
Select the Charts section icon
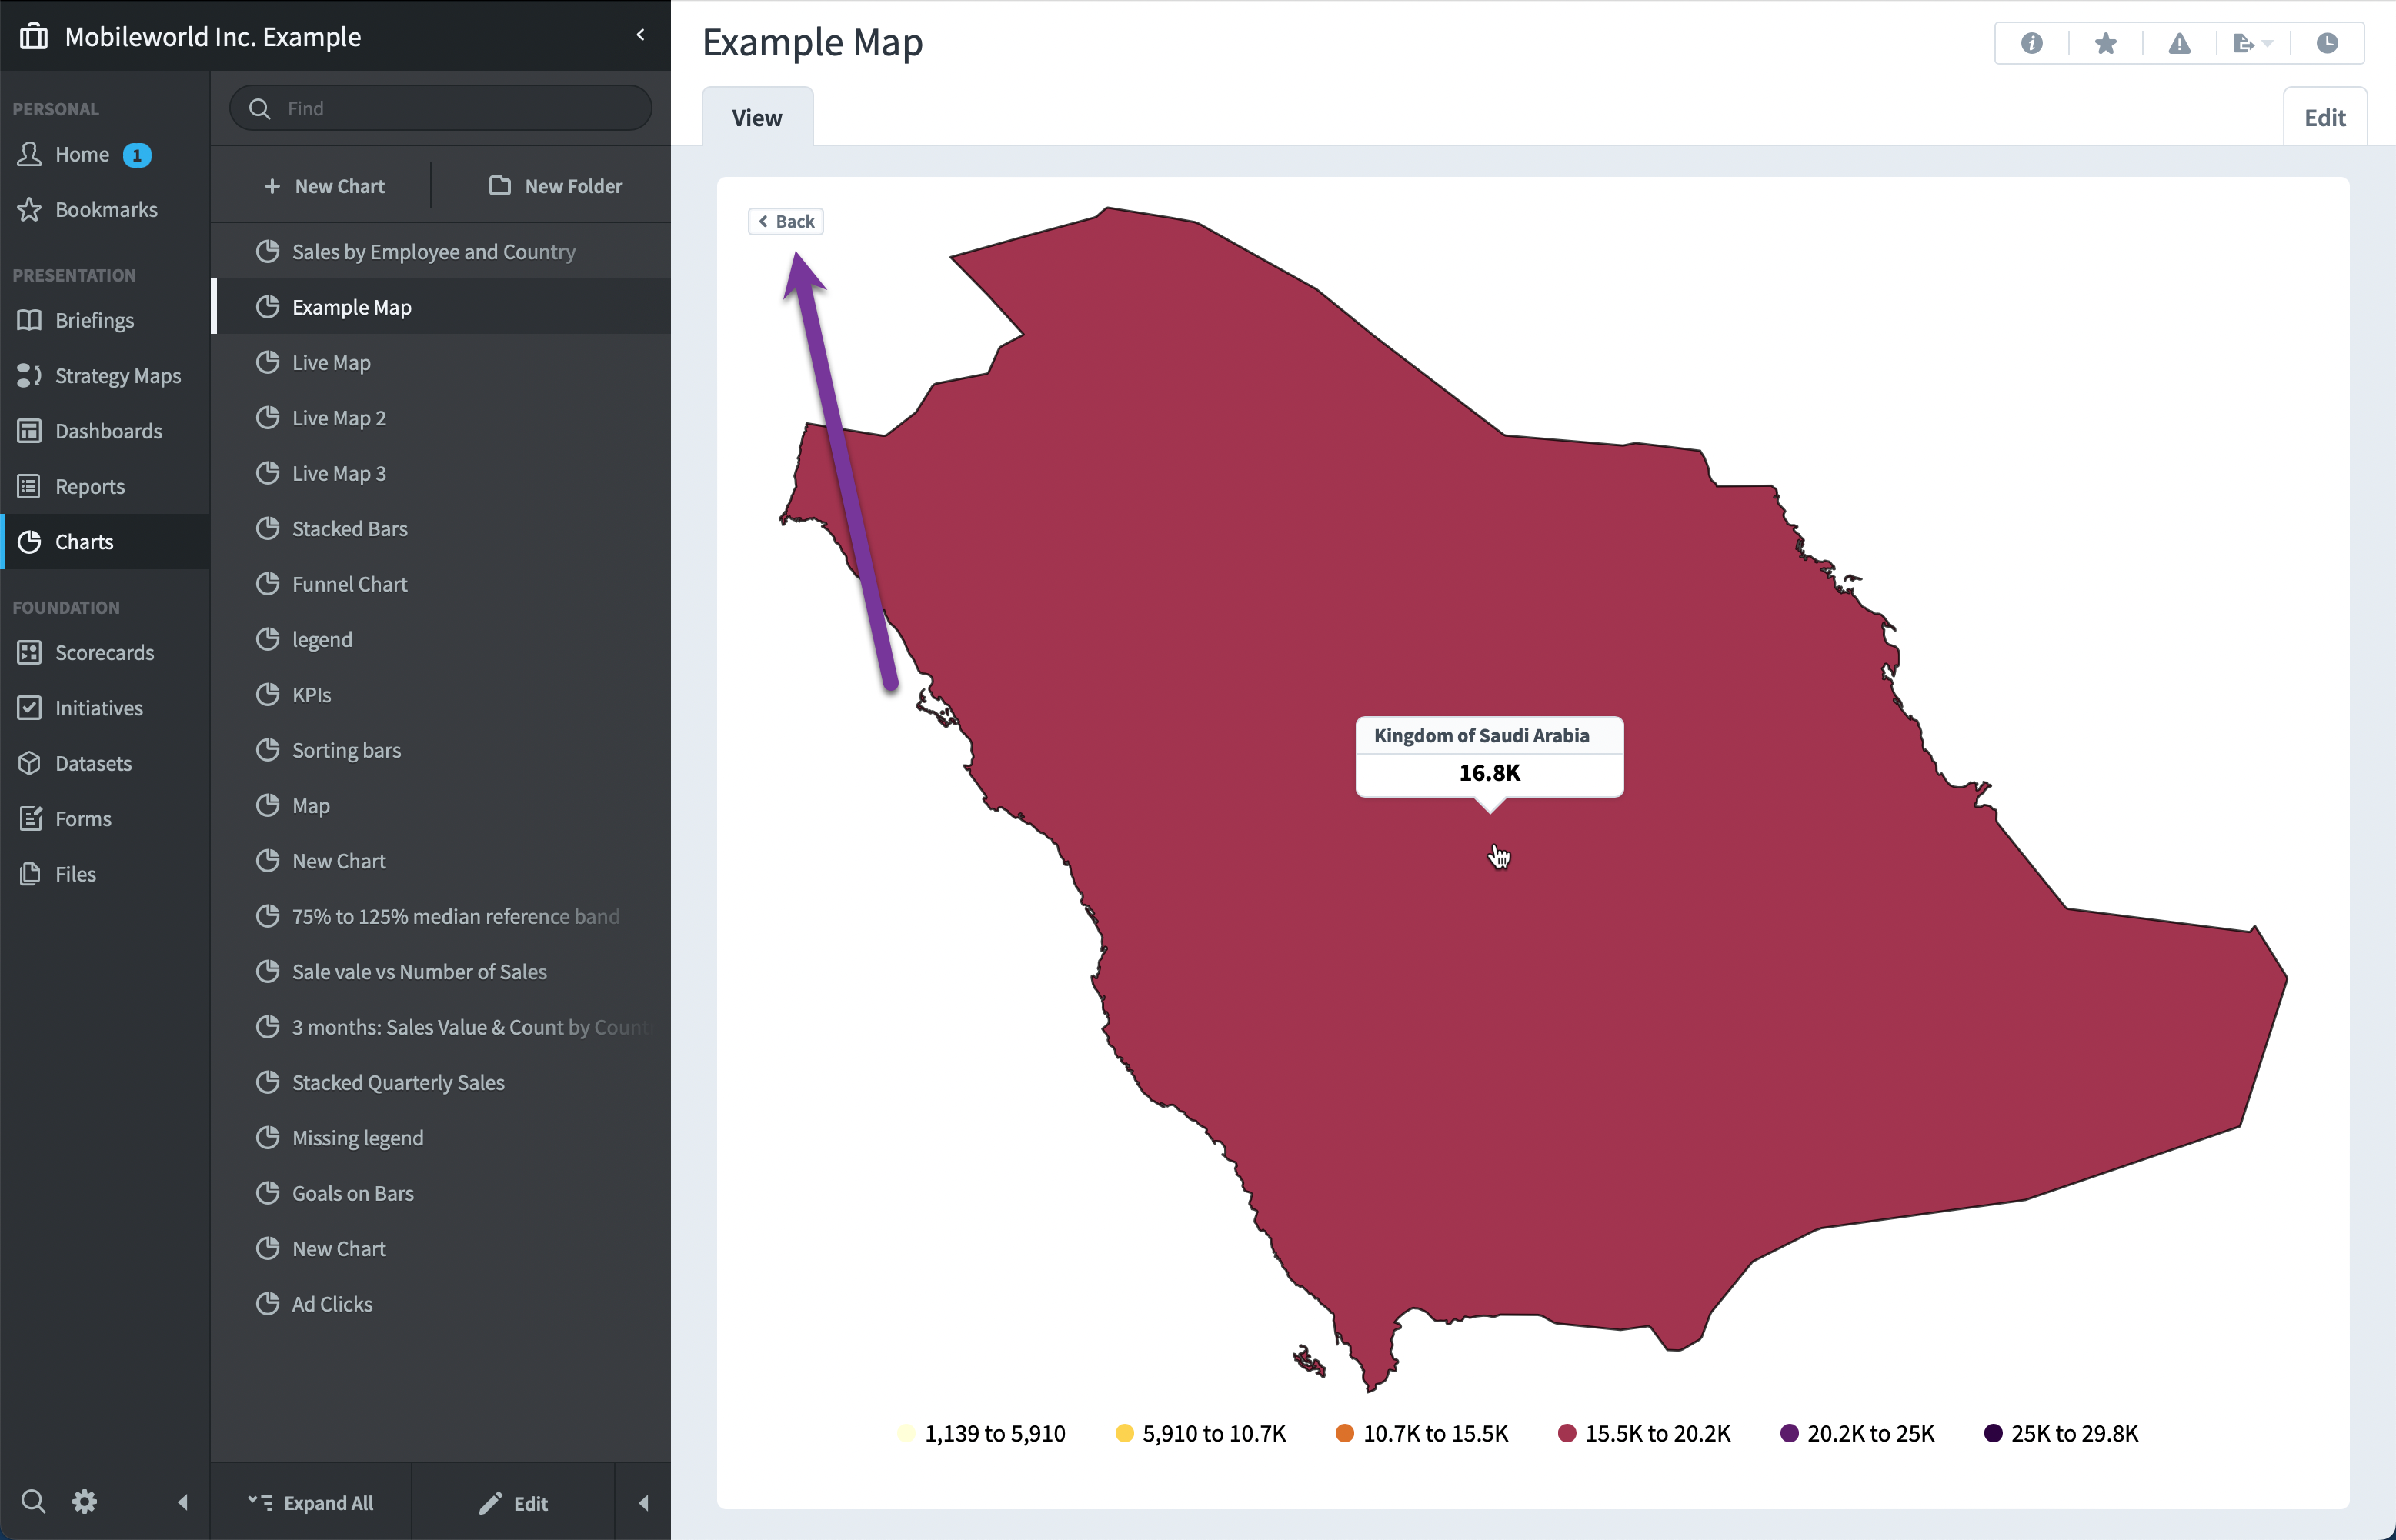30,541
